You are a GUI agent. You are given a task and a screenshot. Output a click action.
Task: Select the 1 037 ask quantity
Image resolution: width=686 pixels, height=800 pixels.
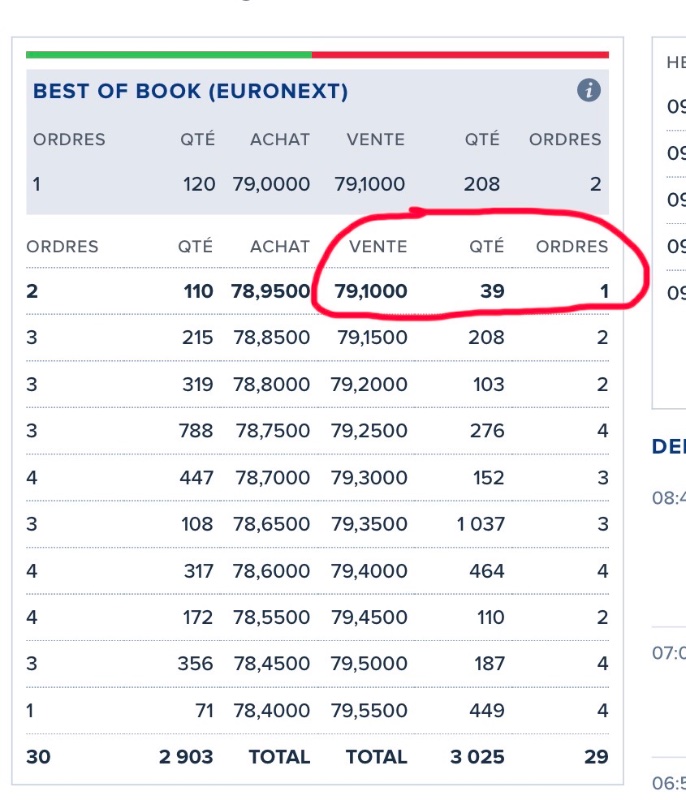(480, 524)
